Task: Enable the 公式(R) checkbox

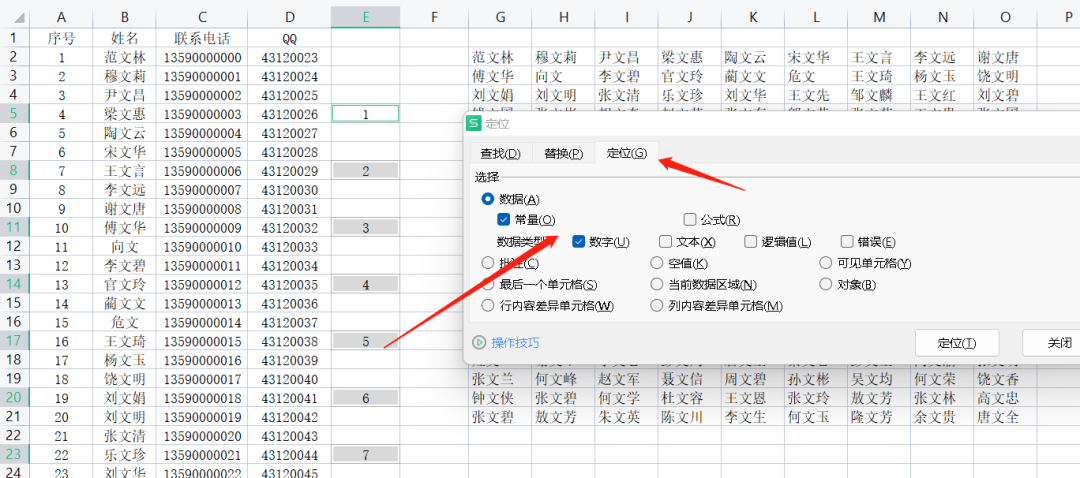Action: pos(690,220)
